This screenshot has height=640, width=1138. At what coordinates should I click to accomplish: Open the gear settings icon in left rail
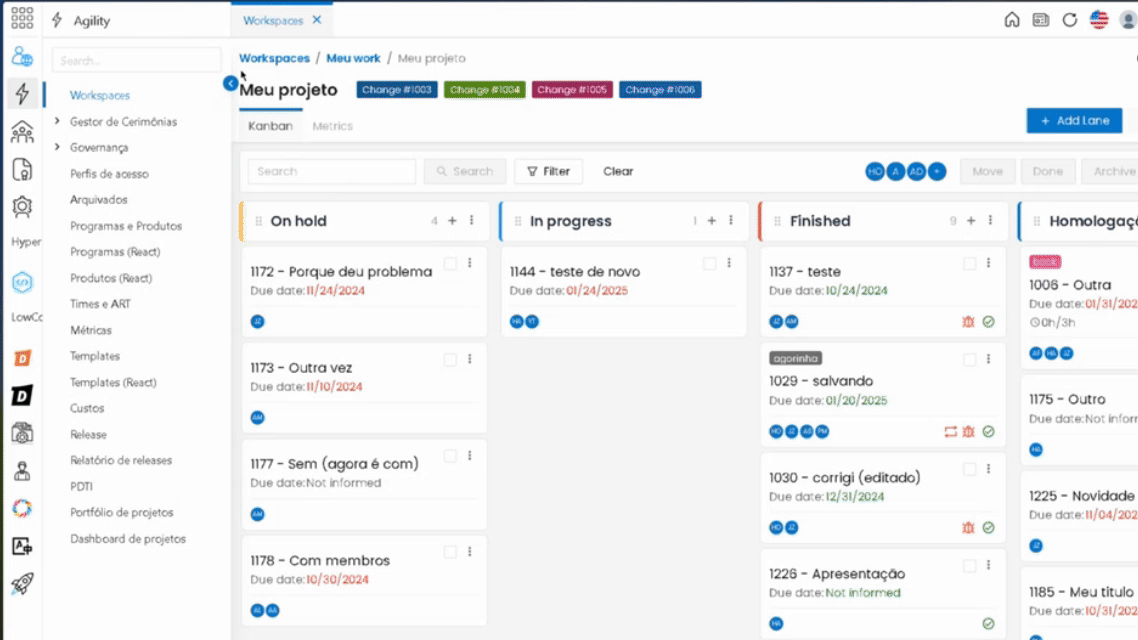click(x=22, y=208)
